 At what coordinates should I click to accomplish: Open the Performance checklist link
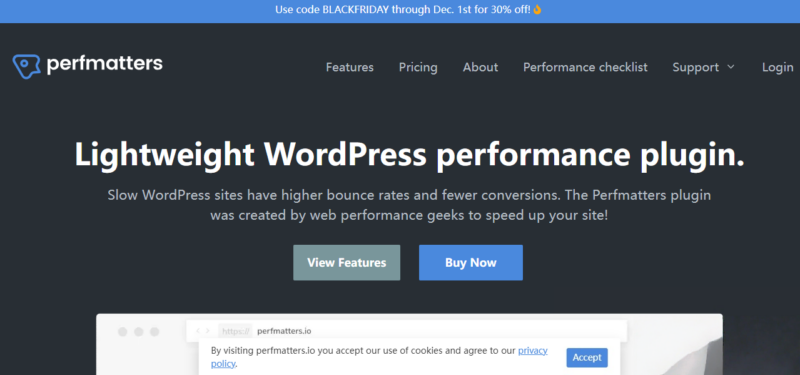(x=585, y=67)
